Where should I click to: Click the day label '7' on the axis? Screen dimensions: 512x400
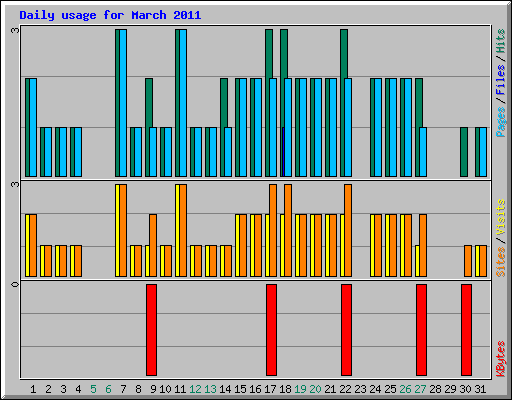point(123,389)
